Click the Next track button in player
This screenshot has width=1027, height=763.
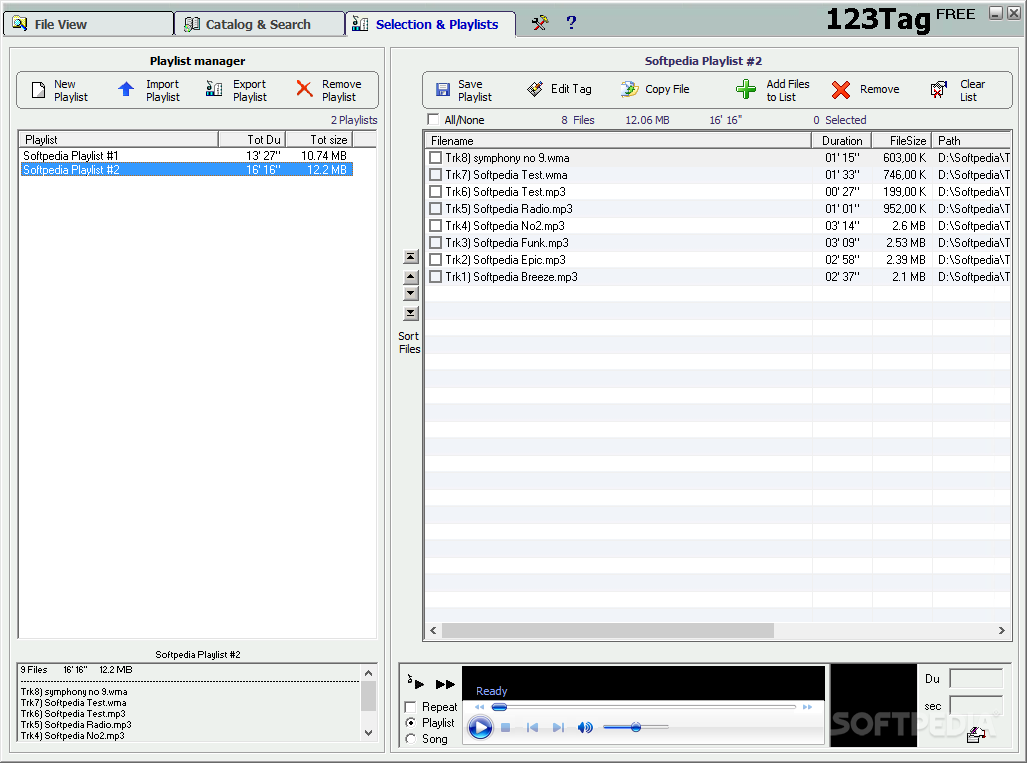coord(558,728)
